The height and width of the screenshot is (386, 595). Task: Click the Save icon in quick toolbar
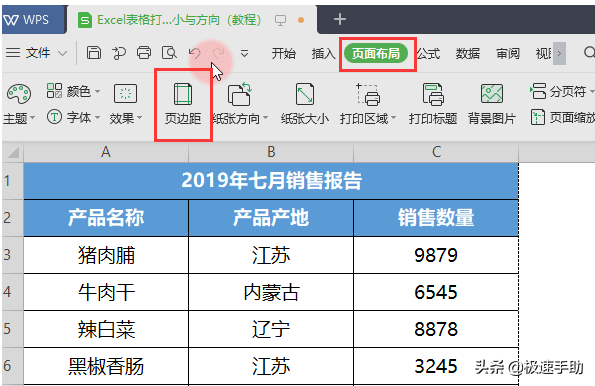click(x=94, y=53)
